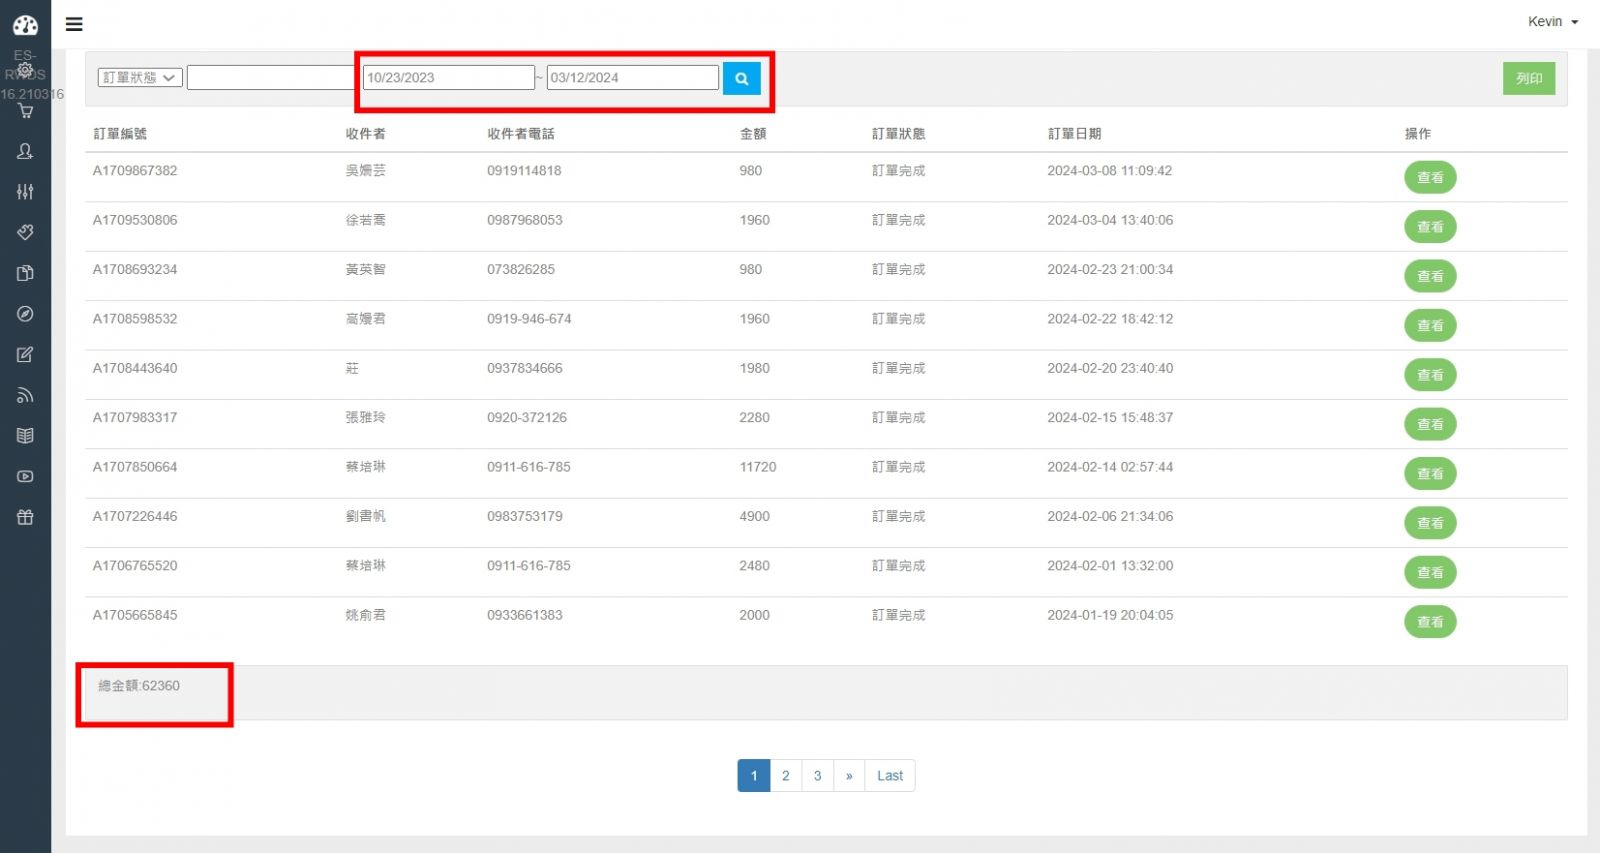Click the dashboard gauge logo icon

click(25, 25)
